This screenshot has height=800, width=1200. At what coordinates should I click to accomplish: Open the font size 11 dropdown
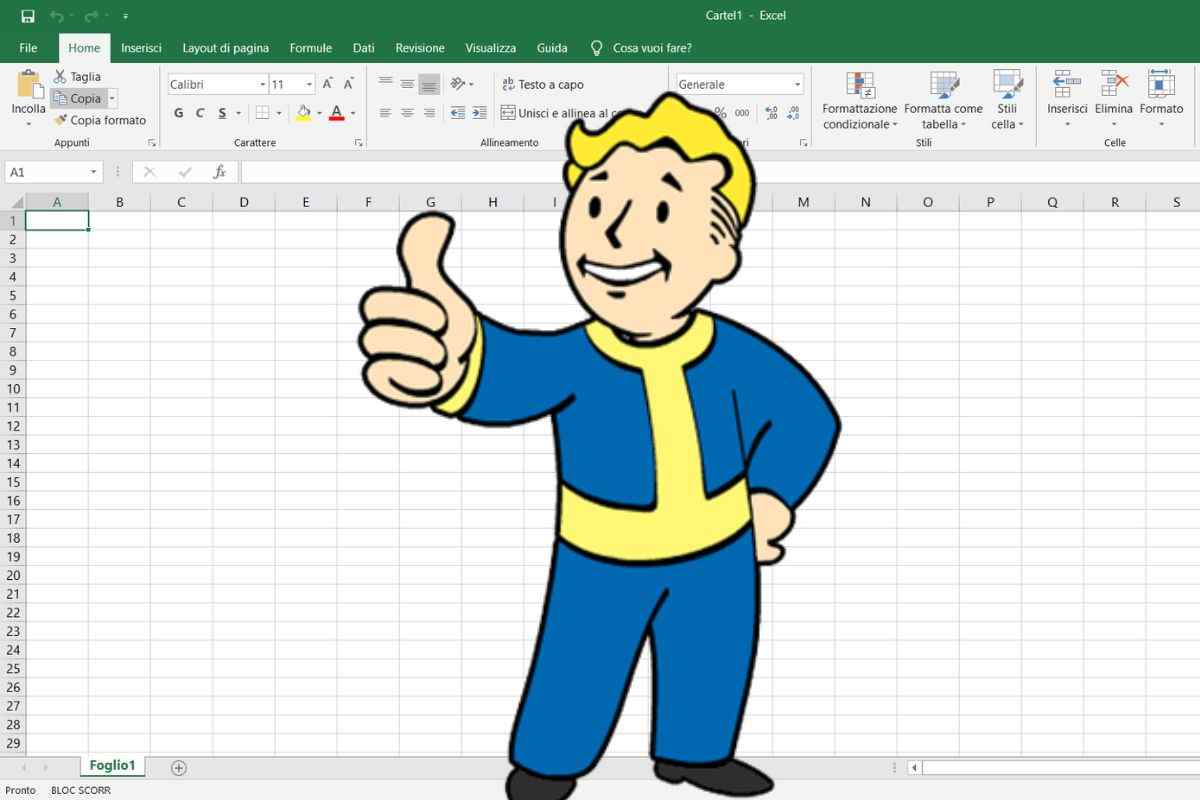click(309, 85)
